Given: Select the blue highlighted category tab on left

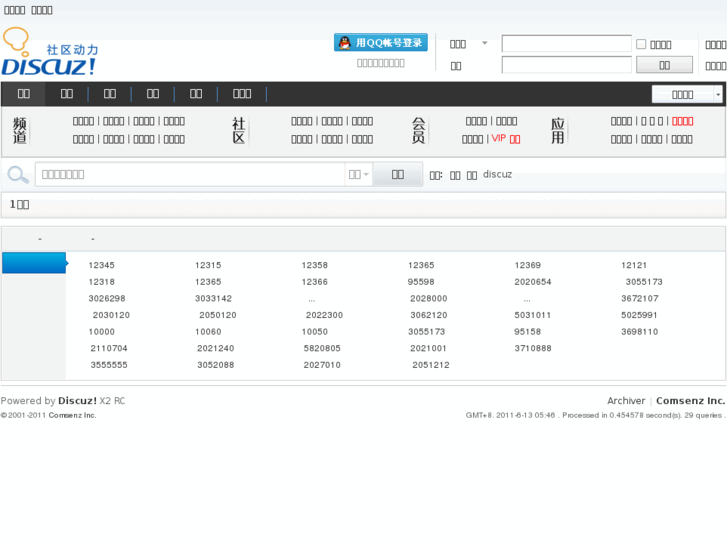Looking at the screenshot, I should point(34,264).
